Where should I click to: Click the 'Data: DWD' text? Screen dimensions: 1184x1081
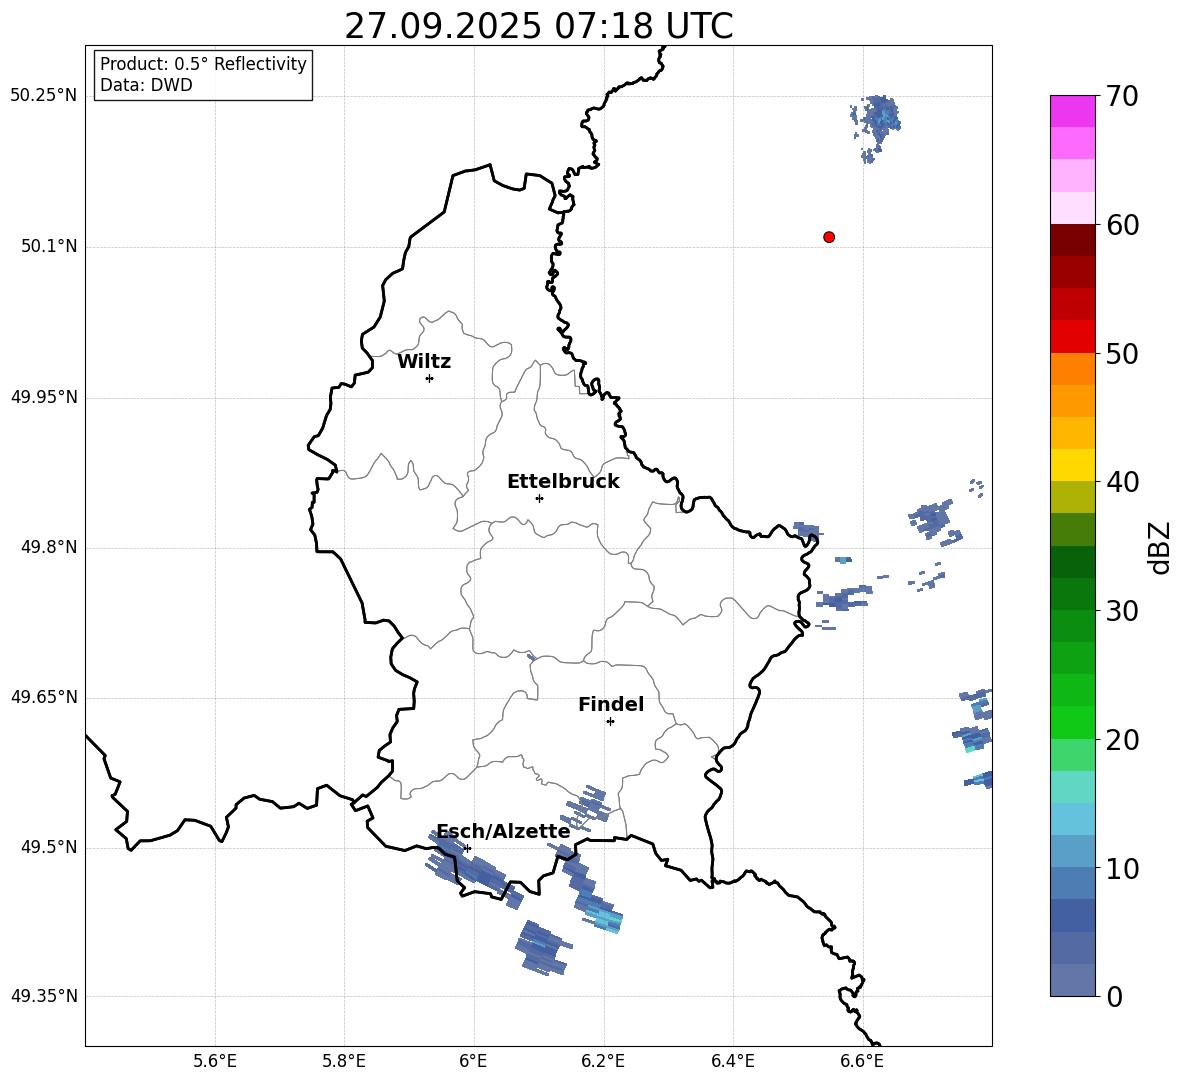click(146, 85)
